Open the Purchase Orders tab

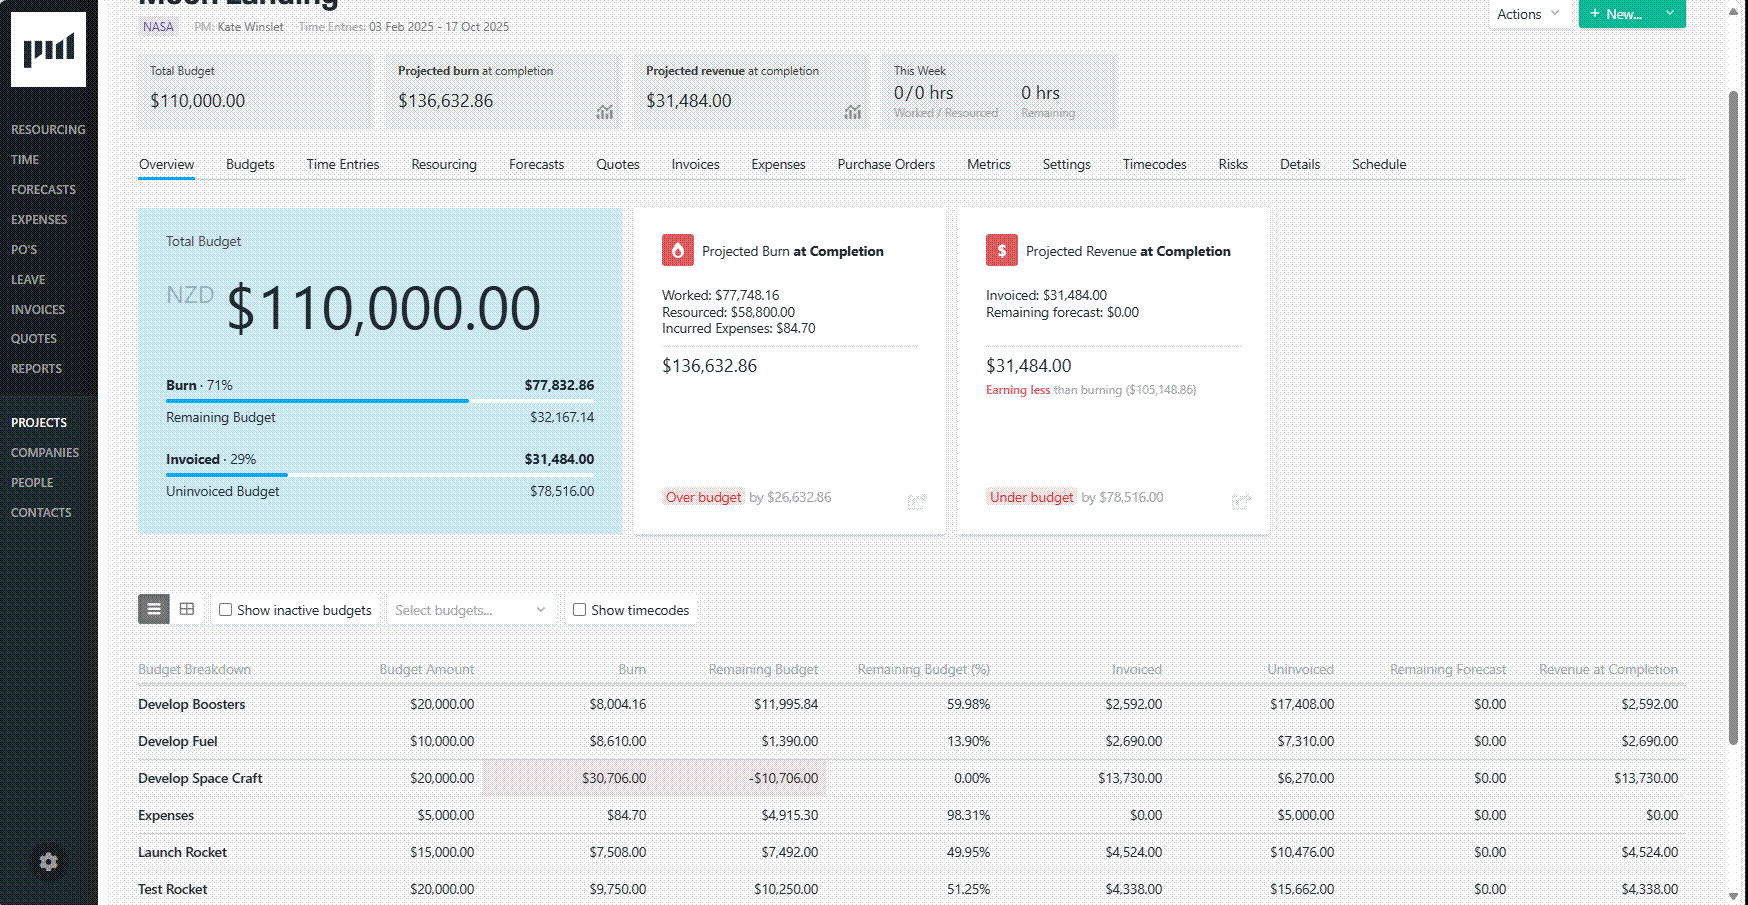tap(886, 164)
